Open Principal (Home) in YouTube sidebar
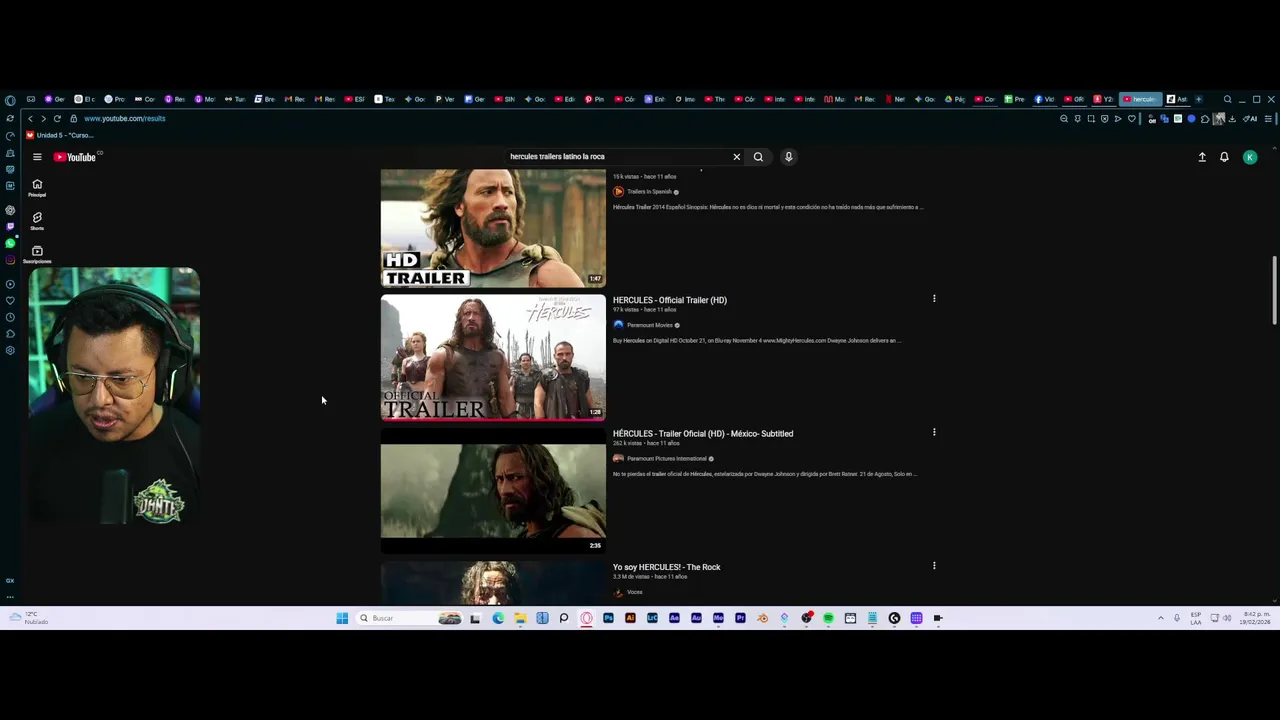Image resolution: width=1280 pixels, height=720 pixels. point(37,187)
